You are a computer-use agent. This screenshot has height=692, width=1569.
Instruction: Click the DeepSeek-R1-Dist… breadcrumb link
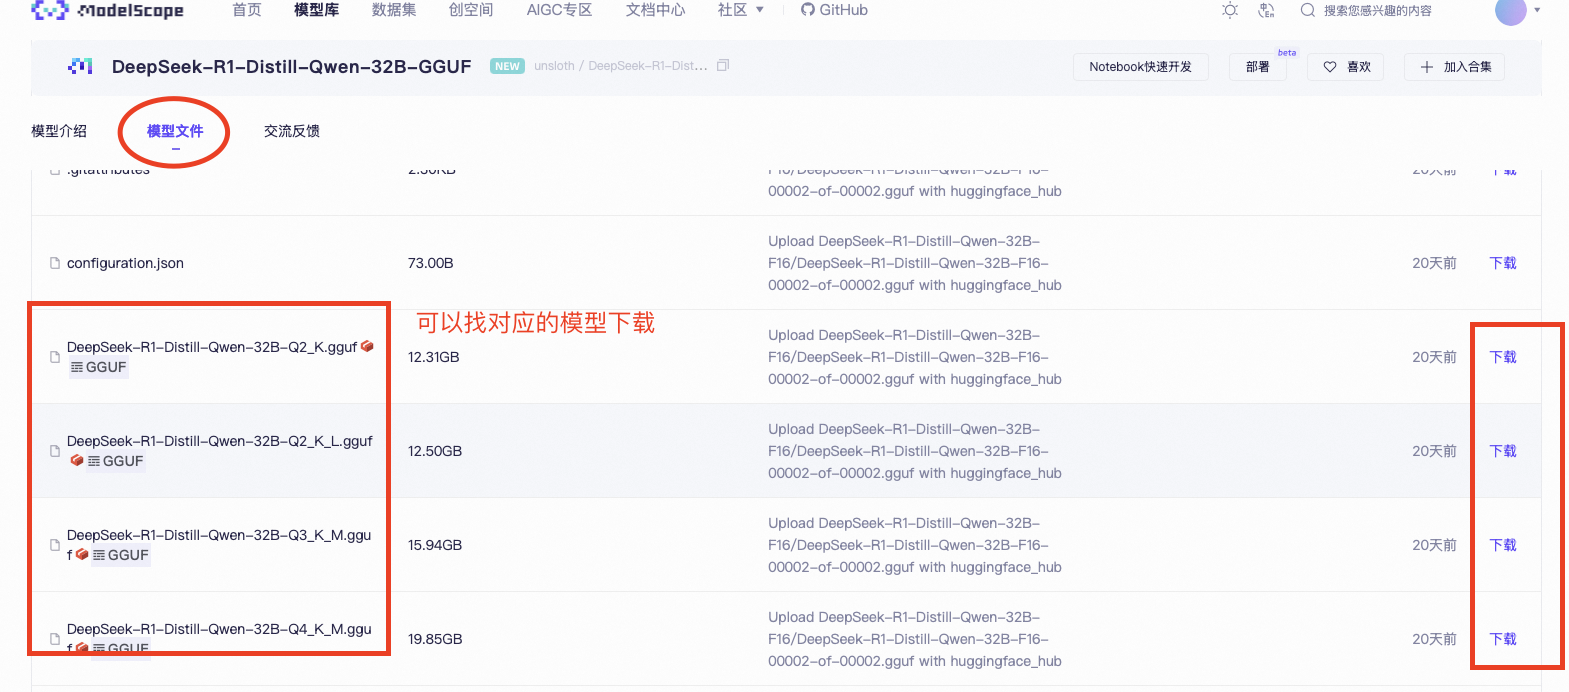[648, 66]
